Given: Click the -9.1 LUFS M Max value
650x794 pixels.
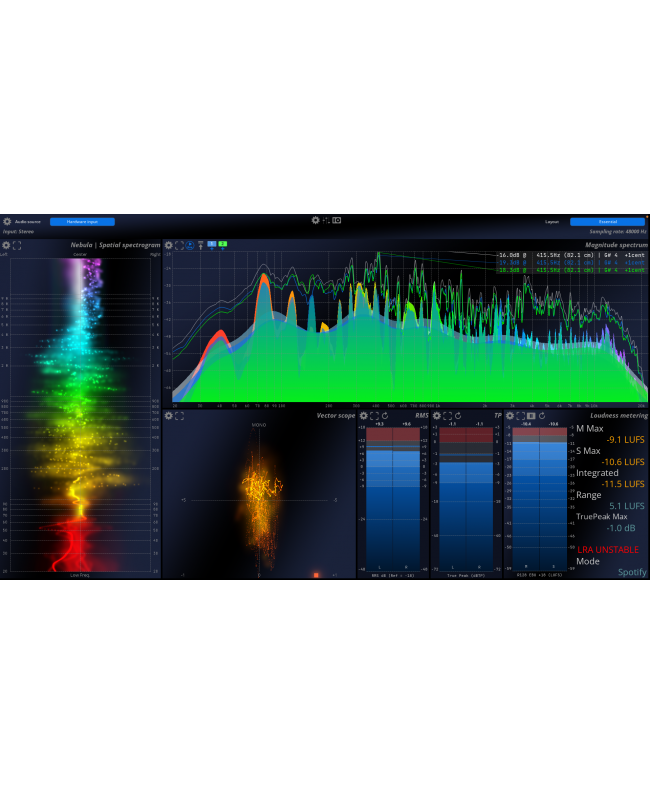Looking at the screenshot, I should tap(626, 440).
